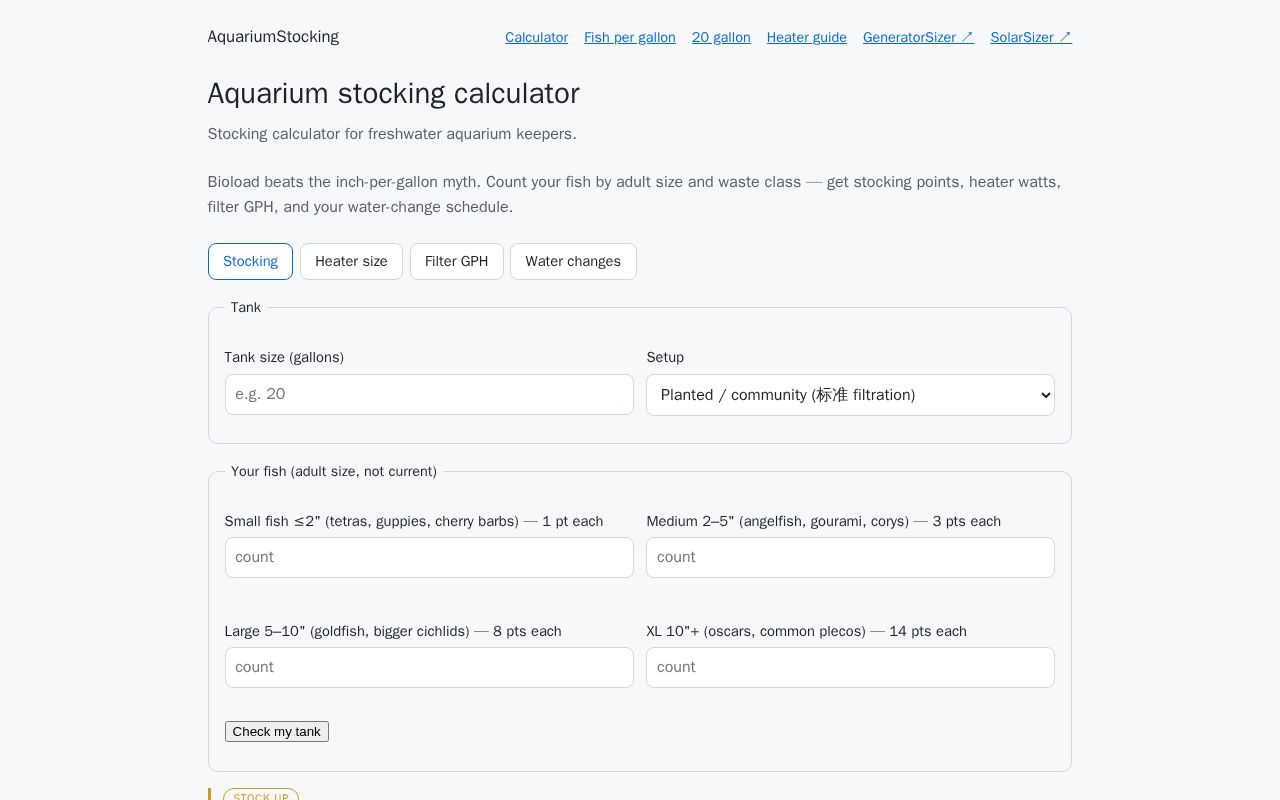The width and height of the screenshot is (1280, 800).
Task: Focus the Large fish count field
Action: 429,667
